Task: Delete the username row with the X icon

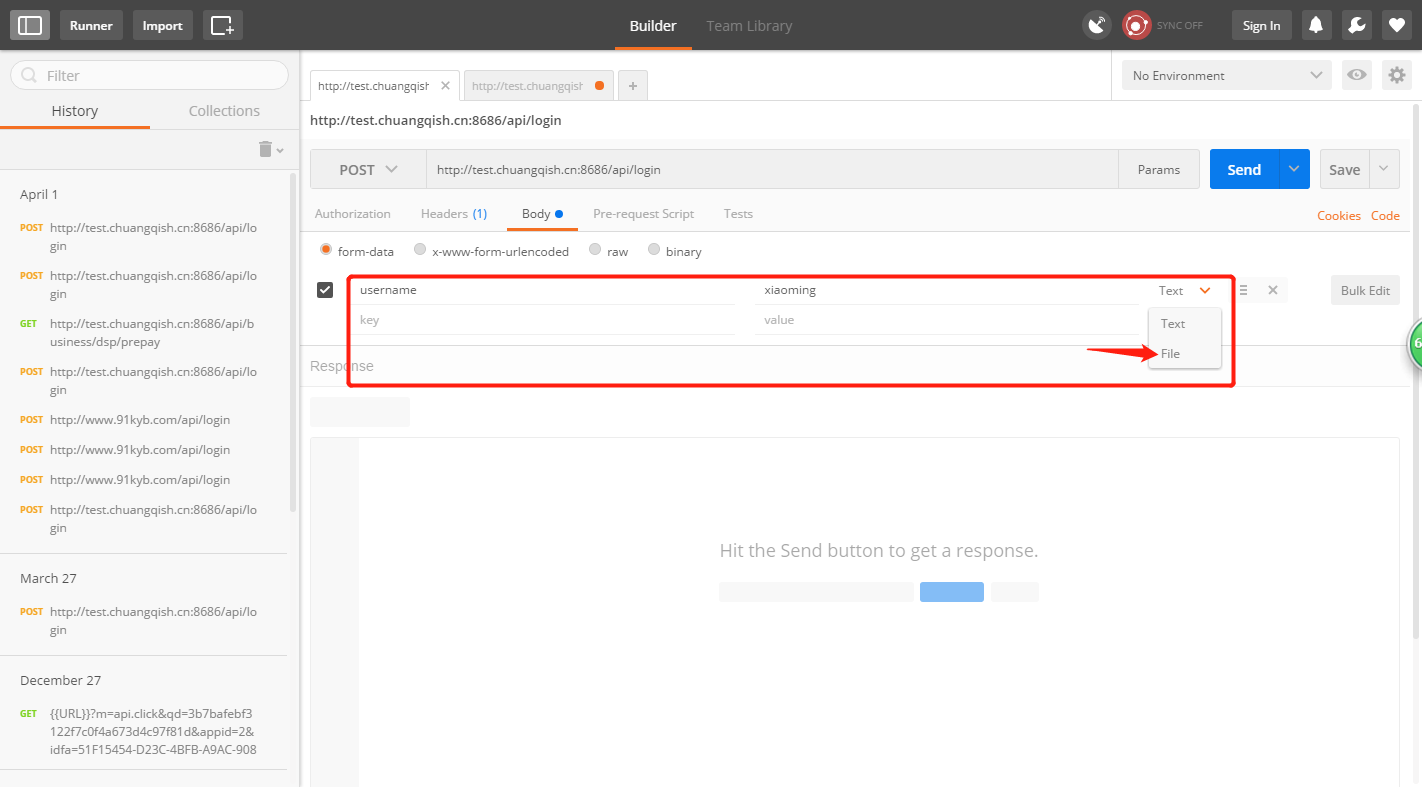Action: point(1273,290)
